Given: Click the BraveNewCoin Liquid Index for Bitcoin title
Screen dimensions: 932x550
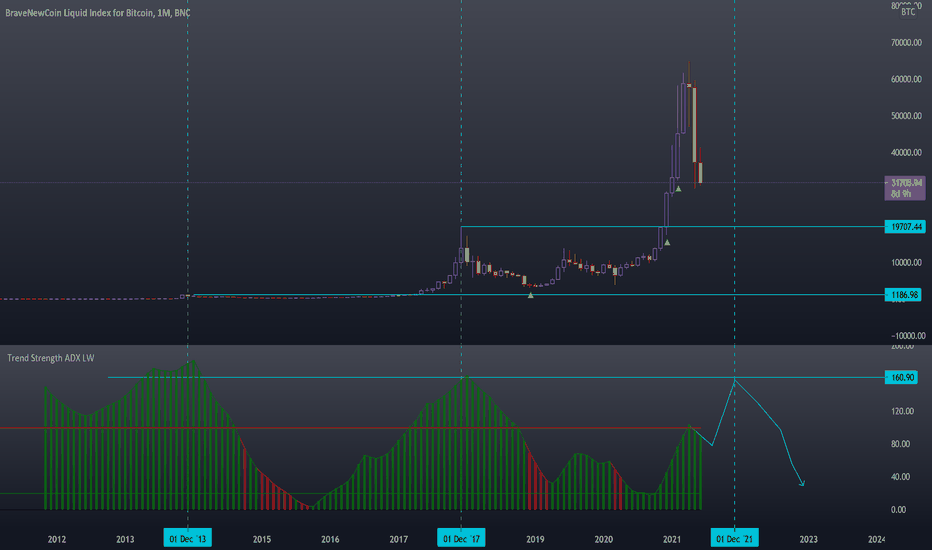Looking at the screenshot, I should [97, 12].
